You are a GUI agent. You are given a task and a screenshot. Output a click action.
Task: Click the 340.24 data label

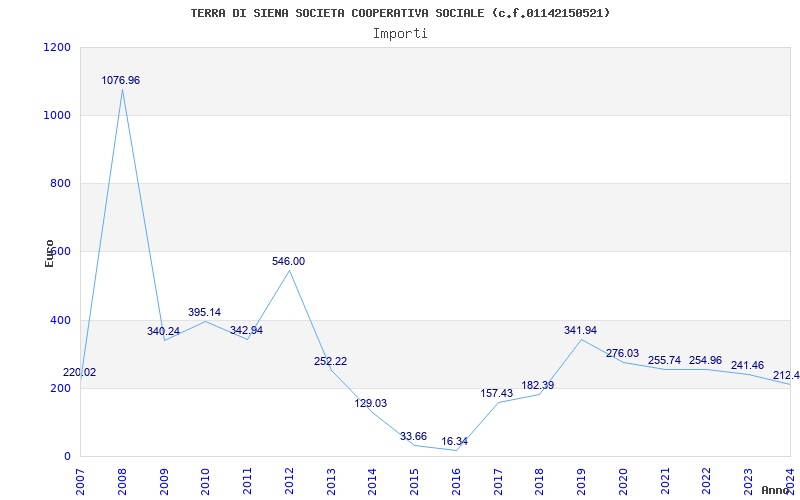click(x=163, y=331)
